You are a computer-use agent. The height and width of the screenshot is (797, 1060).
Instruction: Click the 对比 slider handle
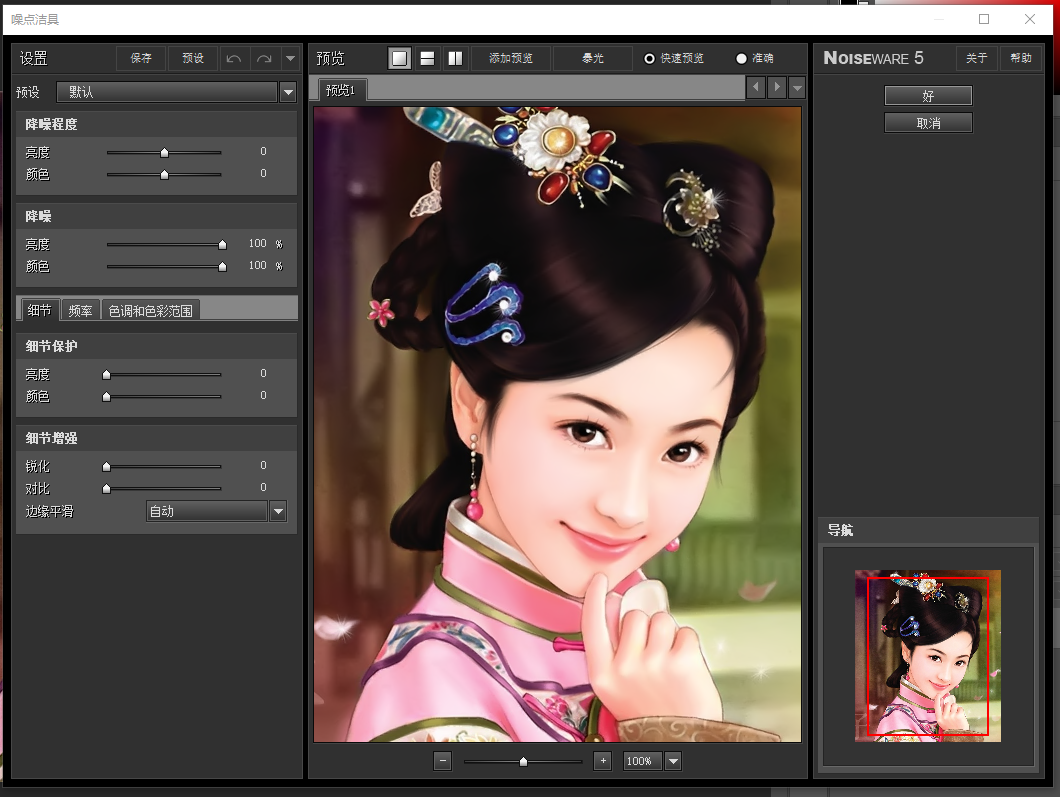(106, 489)
